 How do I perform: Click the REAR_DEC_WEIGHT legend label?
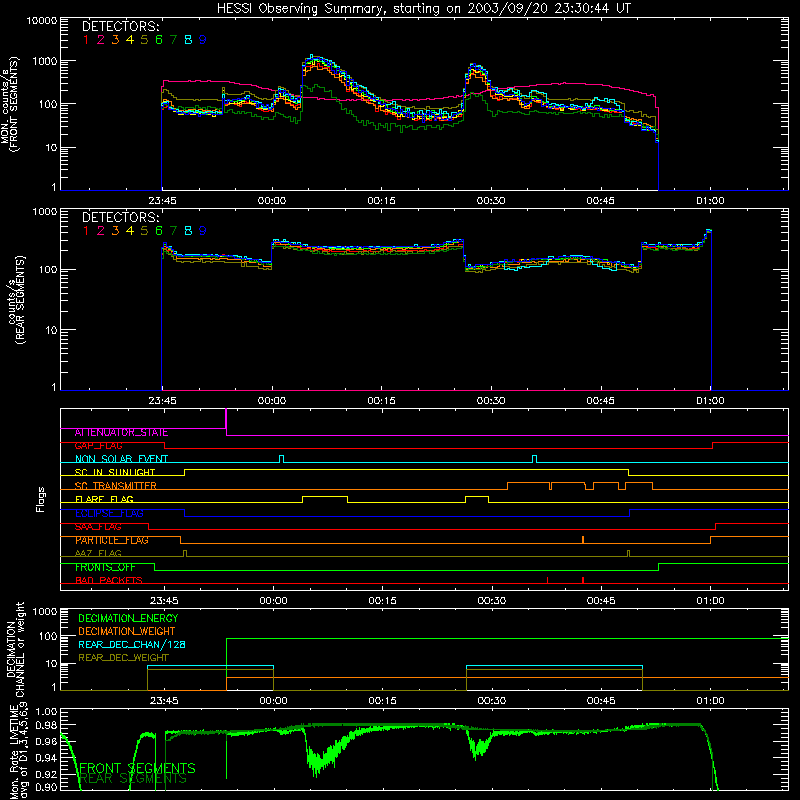[123, 658]
